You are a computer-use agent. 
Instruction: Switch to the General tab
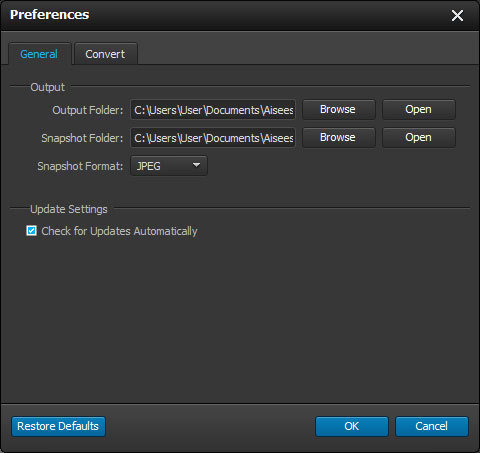(39, 54)
